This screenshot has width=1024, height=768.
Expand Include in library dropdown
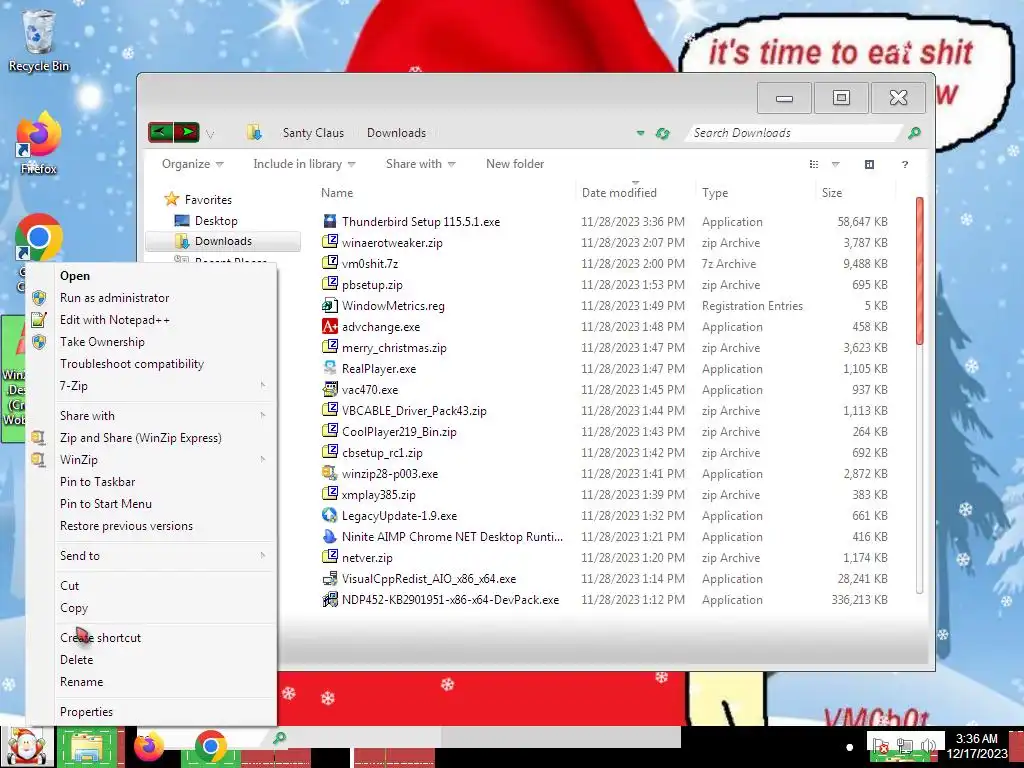(304, 164)
